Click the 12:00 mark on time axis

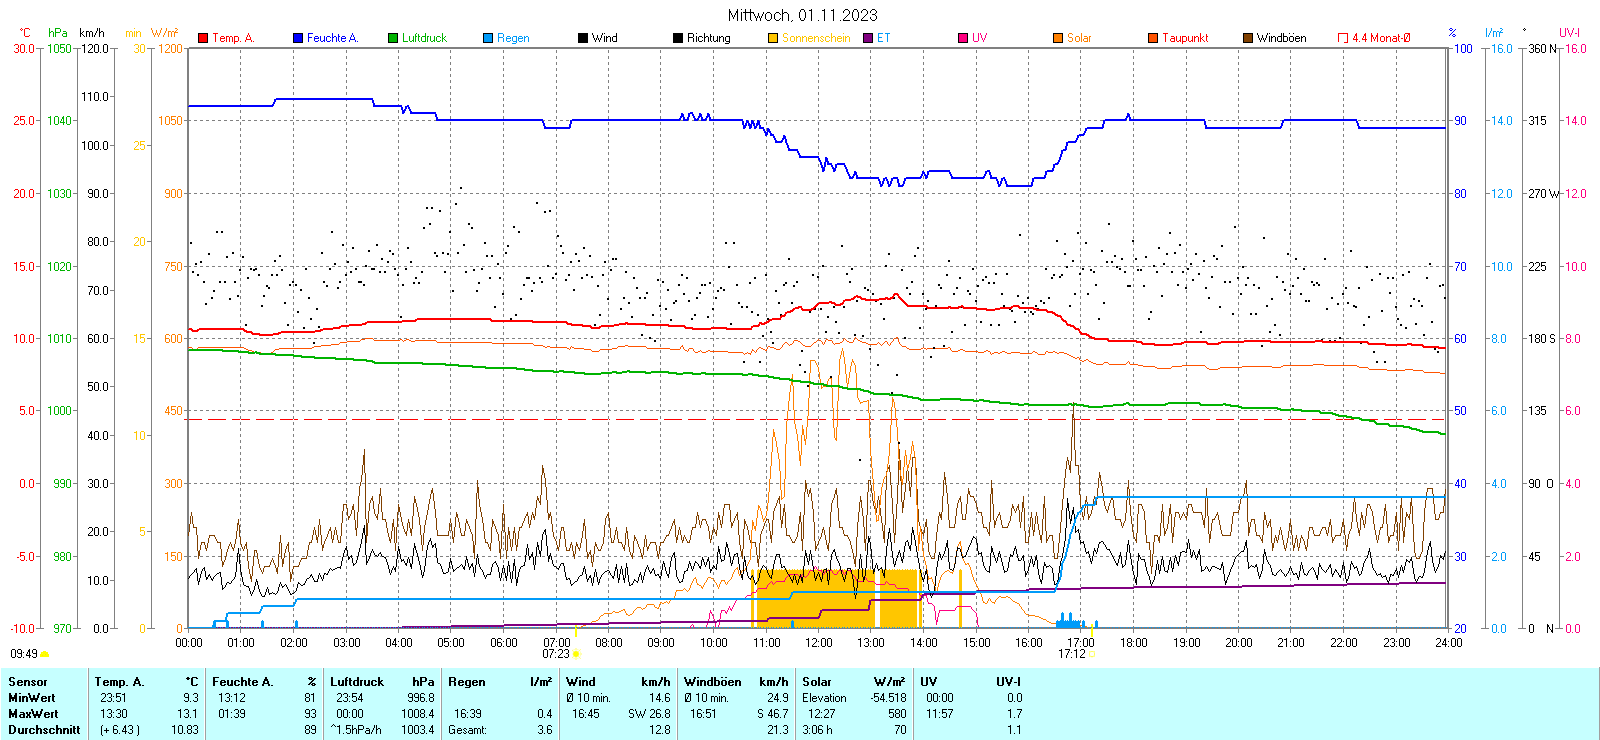click(x=818, y=643)
